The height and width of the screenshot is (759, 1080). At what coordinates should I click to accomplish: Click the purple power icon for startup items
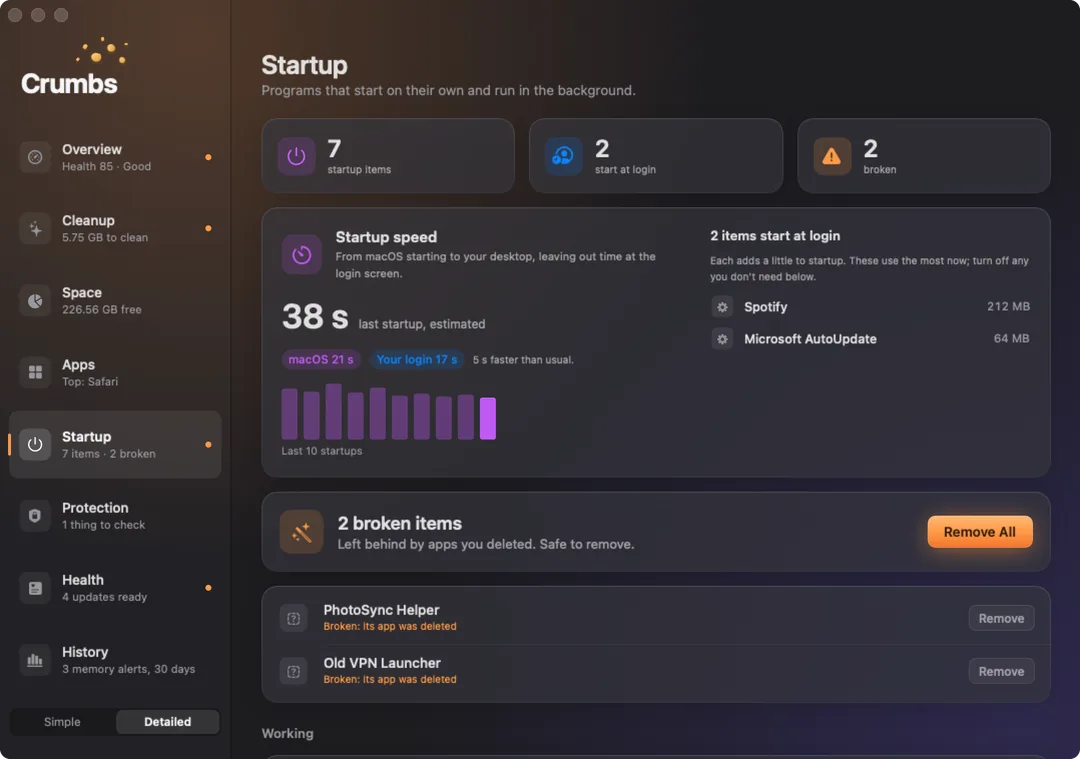point(296,156)
